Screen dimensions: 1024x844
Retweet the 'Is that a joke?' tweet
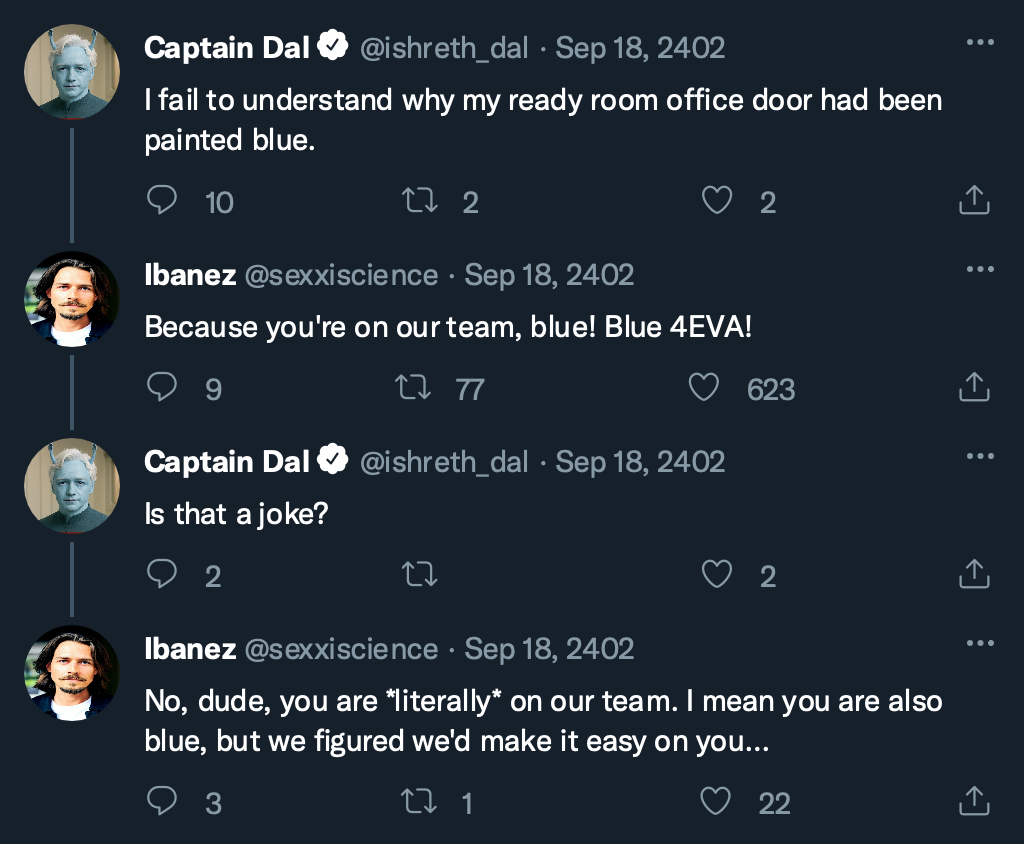419,574
